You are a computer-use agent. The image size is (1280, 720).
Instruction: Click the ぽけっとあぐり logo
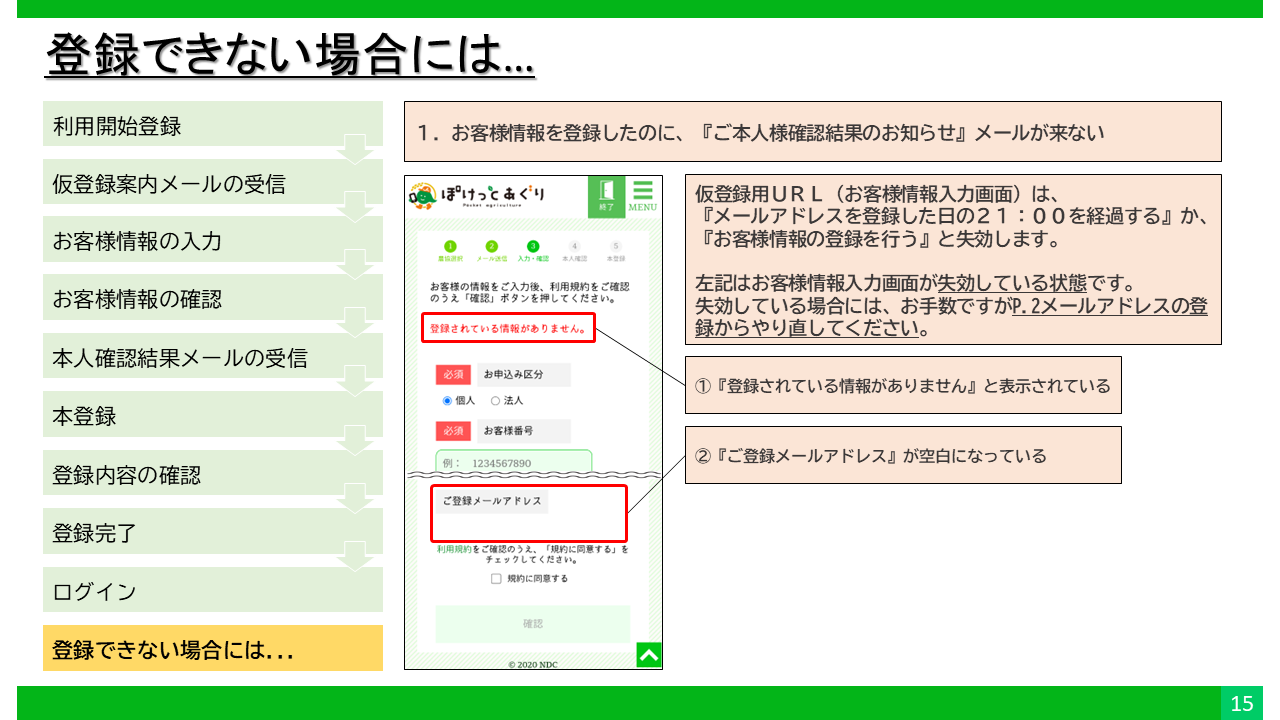(478, 196)
